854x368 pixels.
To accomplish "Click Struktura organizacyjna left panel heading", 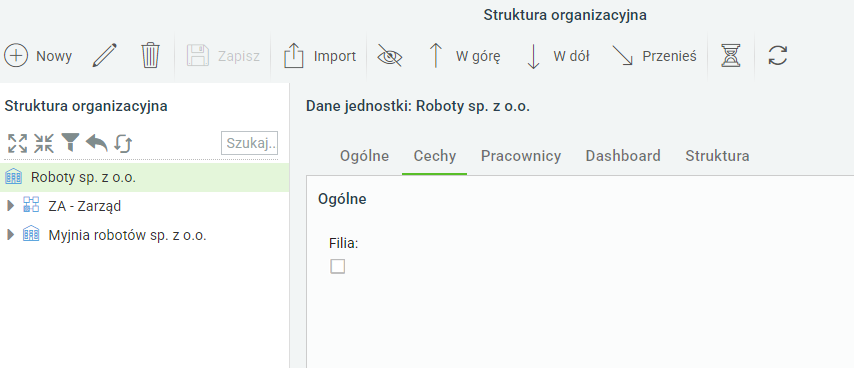I will [86, 106].
